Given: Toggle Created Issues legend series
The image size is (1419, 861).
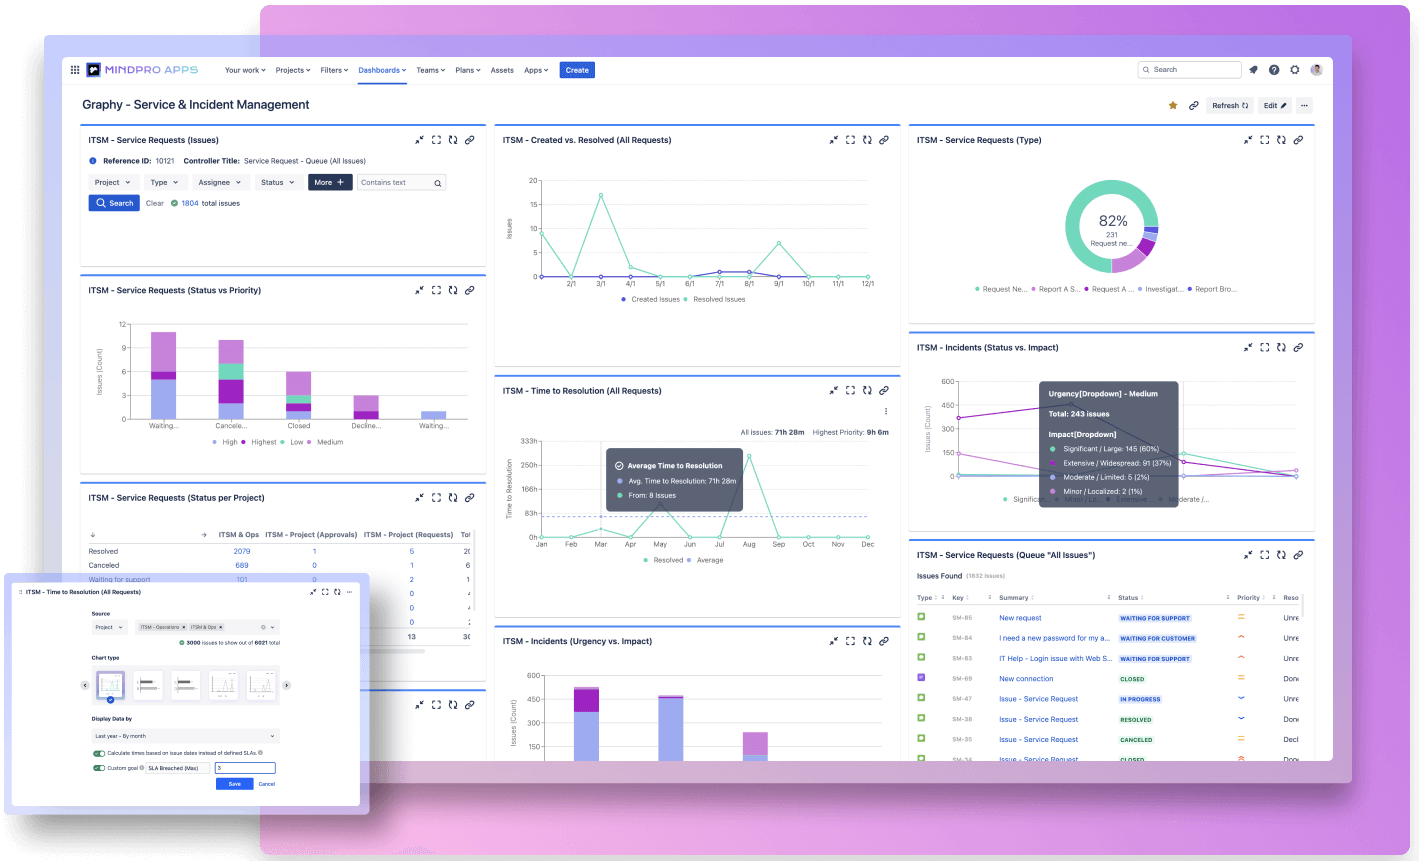Looking at the screenshot, I should pos(651,299).
